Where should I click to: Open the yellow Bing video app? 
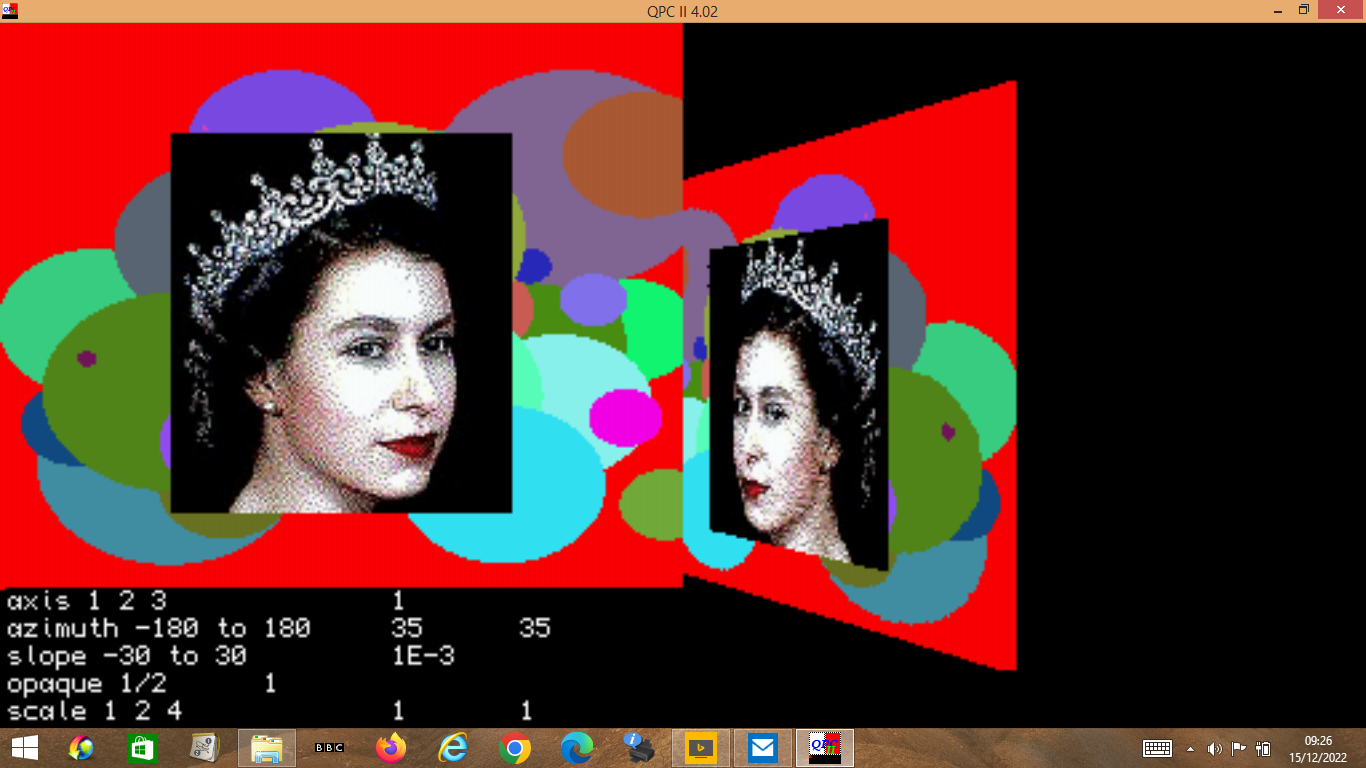(x=701, y=747)
